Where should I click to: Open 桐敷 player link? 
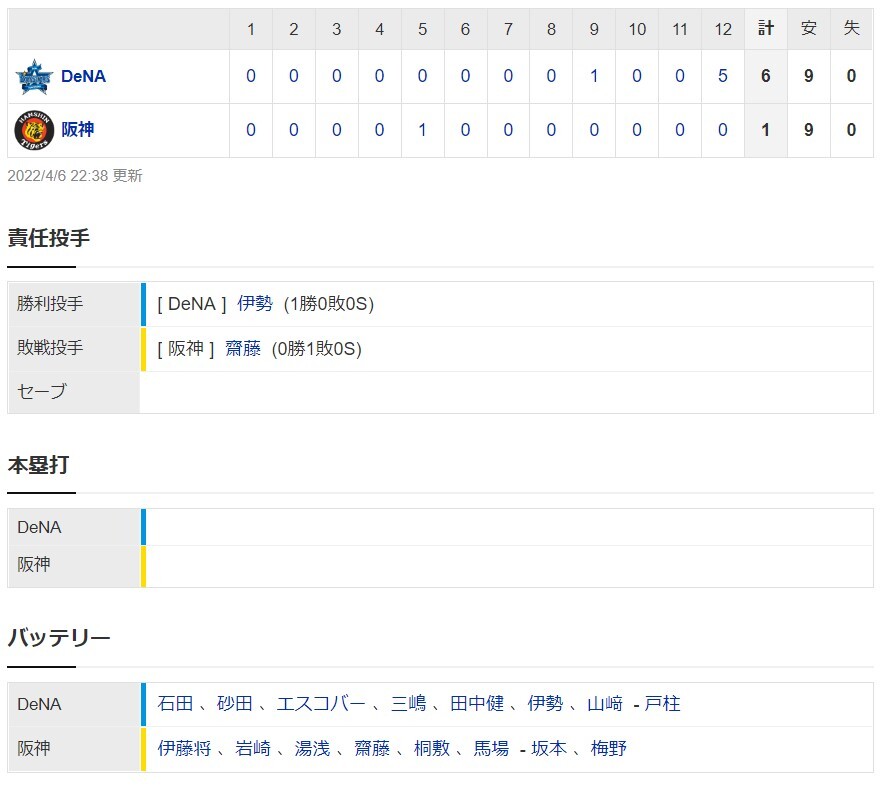tap(432, 748)
